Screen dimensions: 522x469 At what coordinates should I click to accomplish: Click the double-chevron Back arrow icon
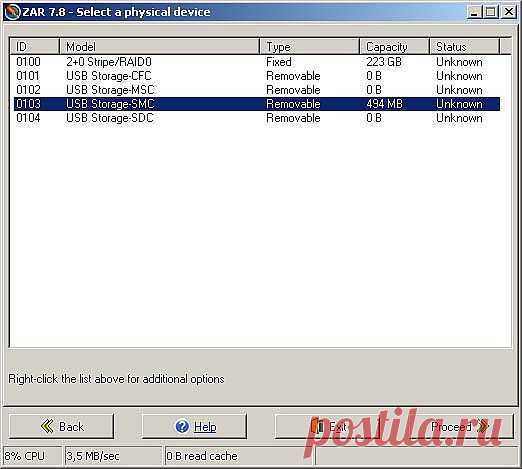(47, 426)
